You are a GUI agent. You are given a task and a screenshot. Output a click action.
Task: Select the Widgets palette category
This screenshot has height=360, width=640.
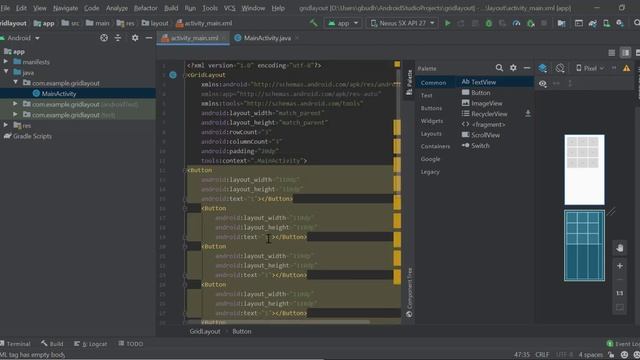pyautogui.click(x=432, y=121)
